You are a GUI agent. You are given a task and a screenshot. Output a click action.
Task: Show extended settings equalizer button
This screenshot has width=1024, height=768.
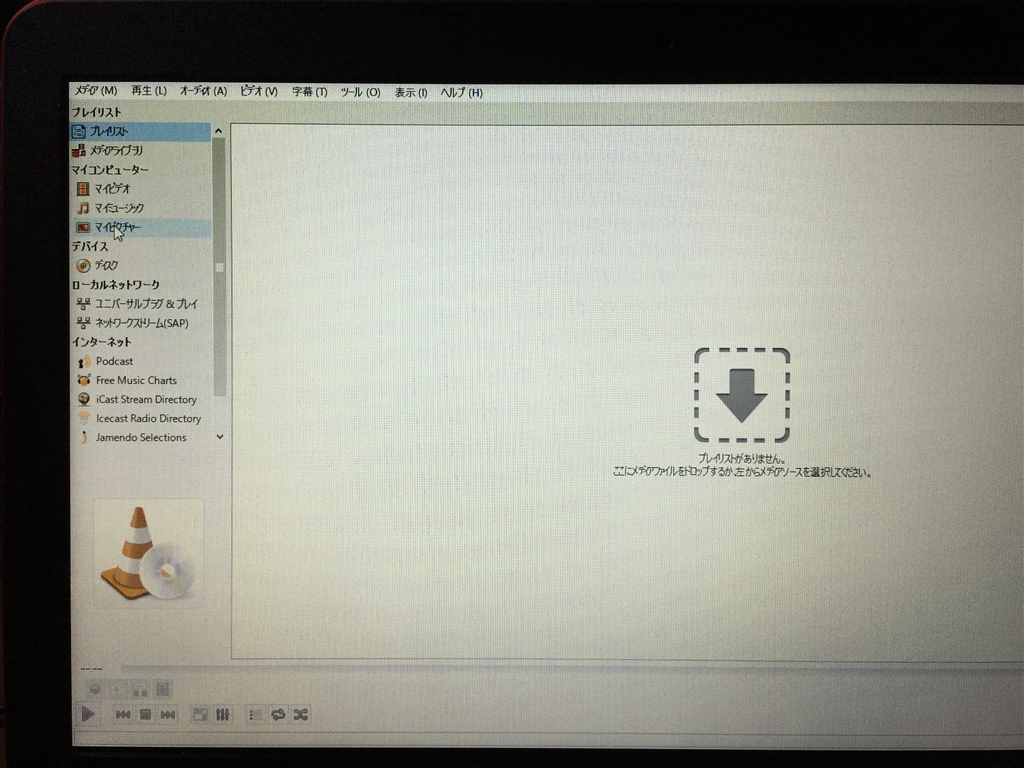223,715
